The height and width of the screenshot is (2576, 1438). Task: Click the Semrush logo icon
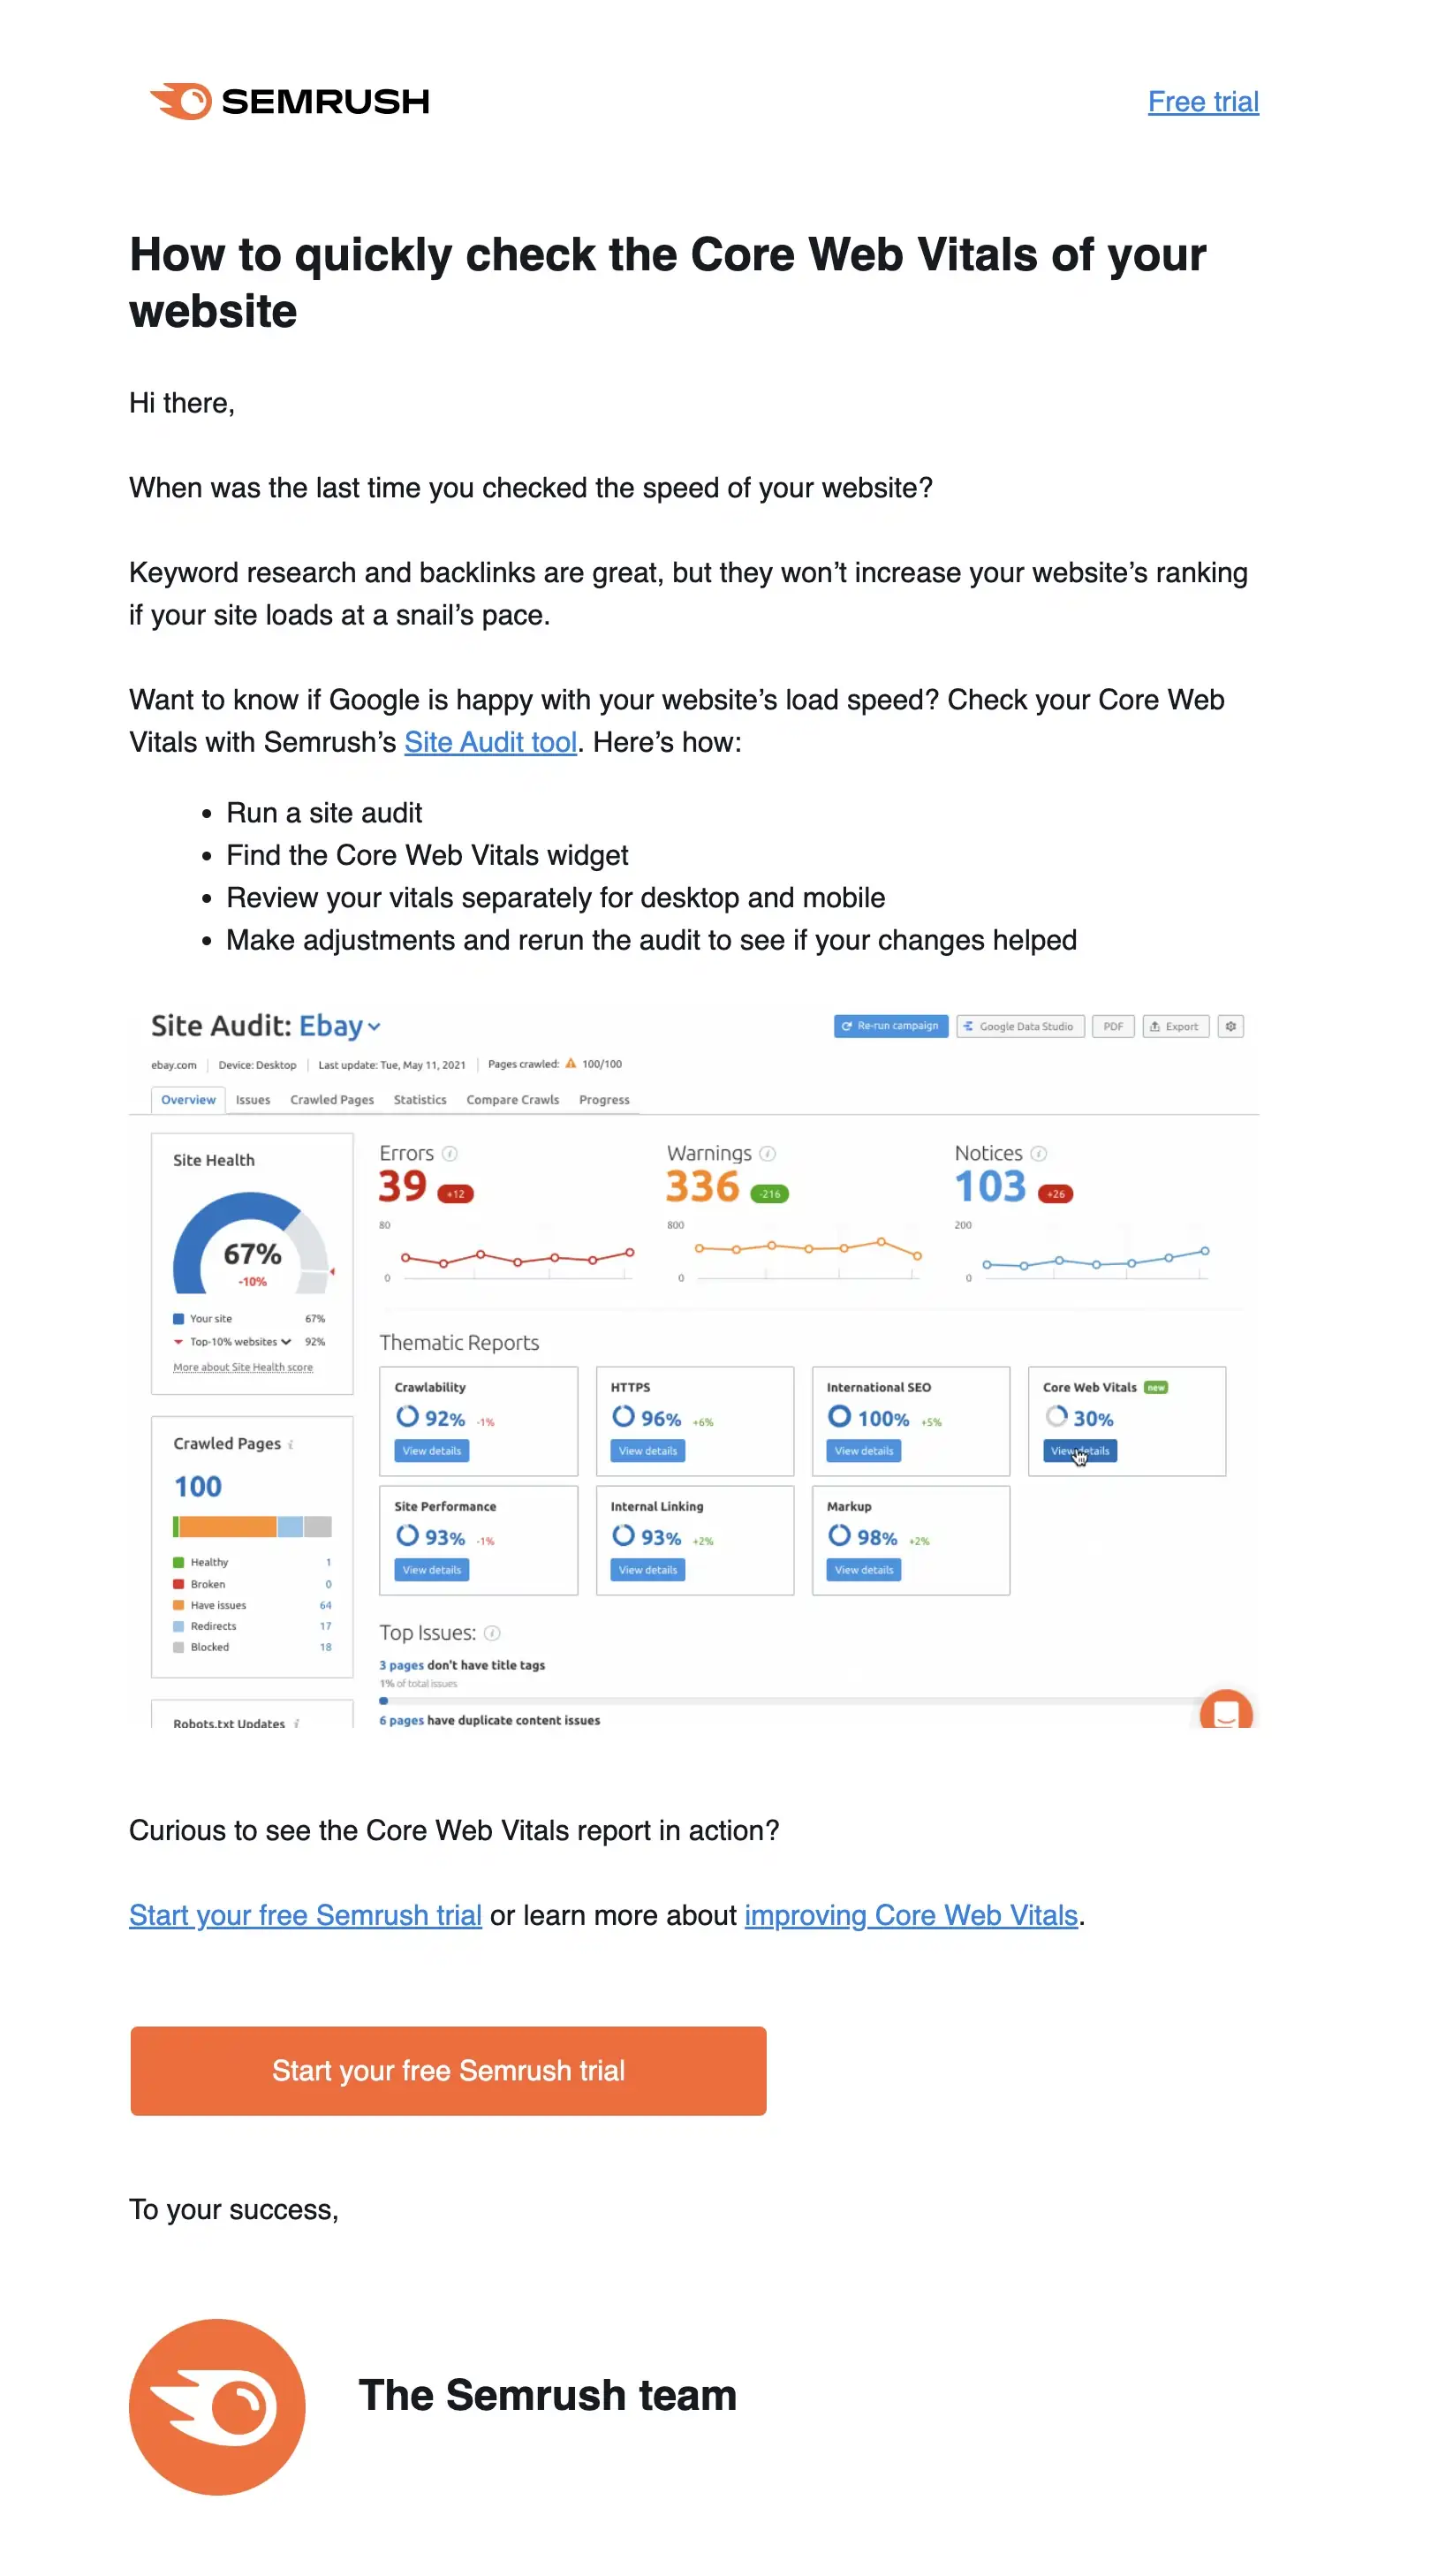(x=180, y=99)
